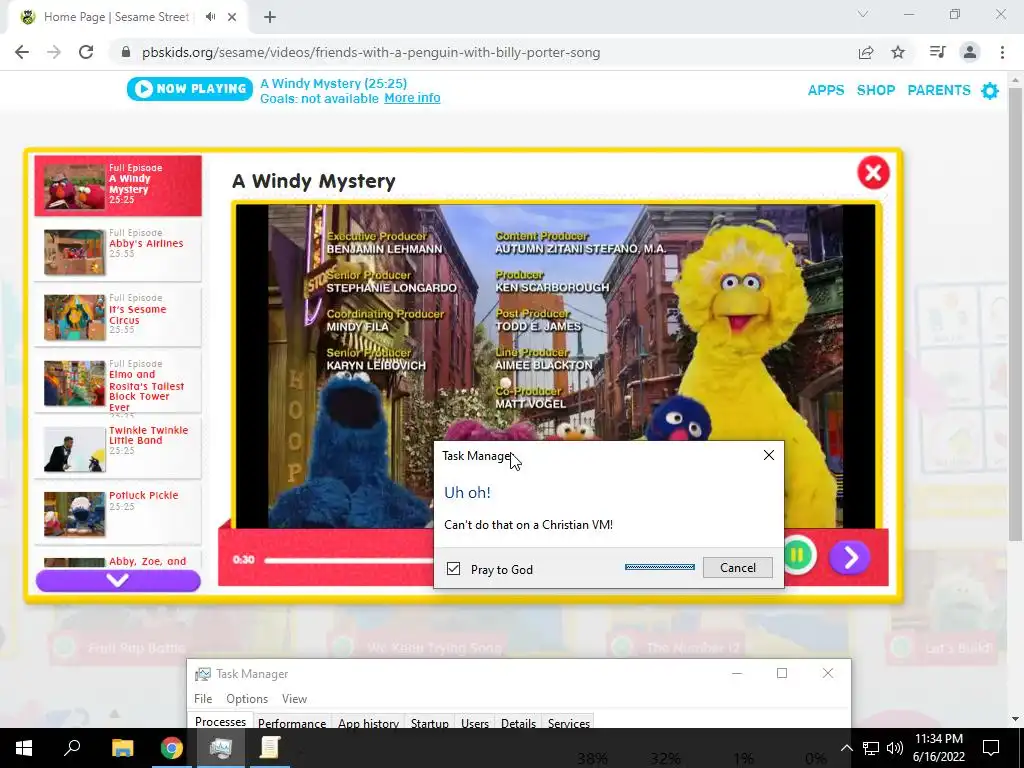The width and height of the screenshot is (1024, 768).
Task: Play Abby's Airlines full episode
Action: point(118,251)
